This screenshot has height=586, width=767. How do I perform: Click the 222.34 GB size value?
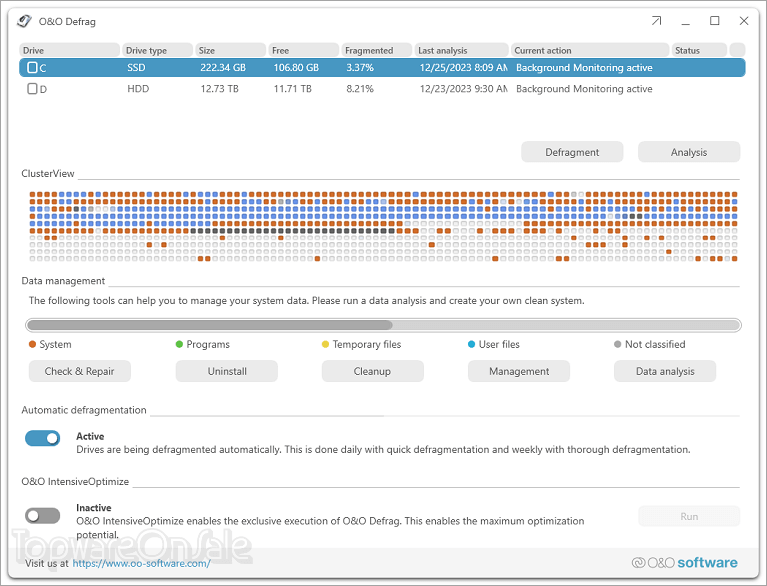click(x=223, y=68)
